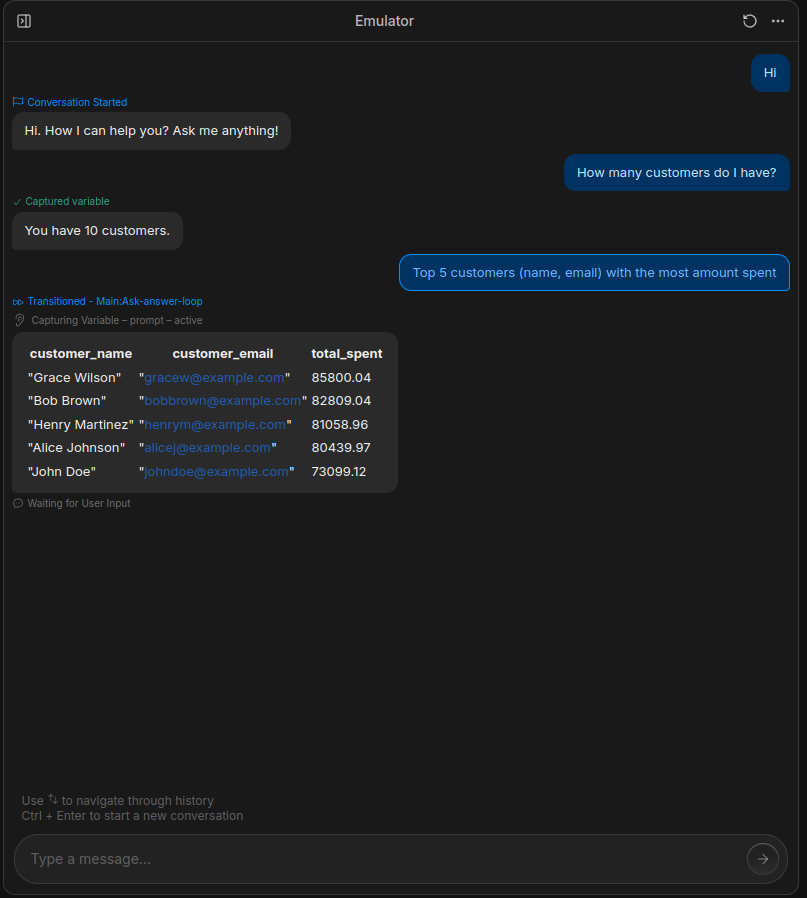Click the Captured variable label

[67, 202]
